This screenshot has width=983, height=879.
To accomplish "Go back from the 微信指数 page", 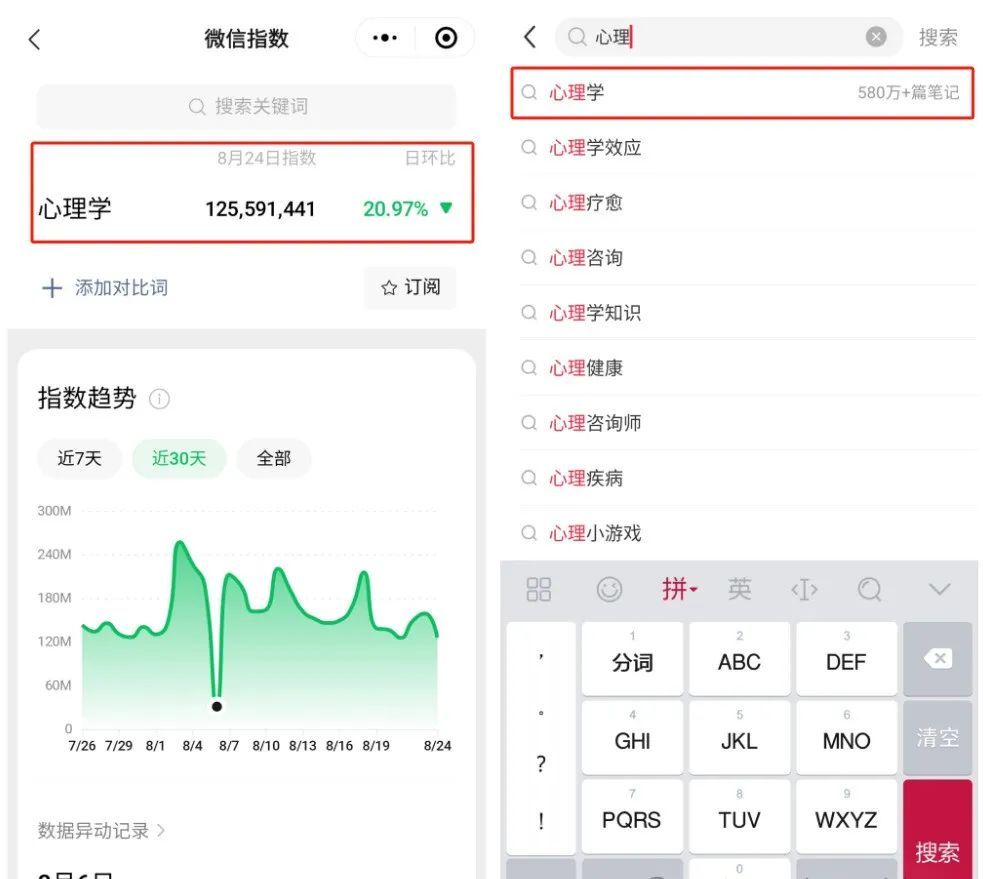I will pyautogui.click(x=34, y=39).
